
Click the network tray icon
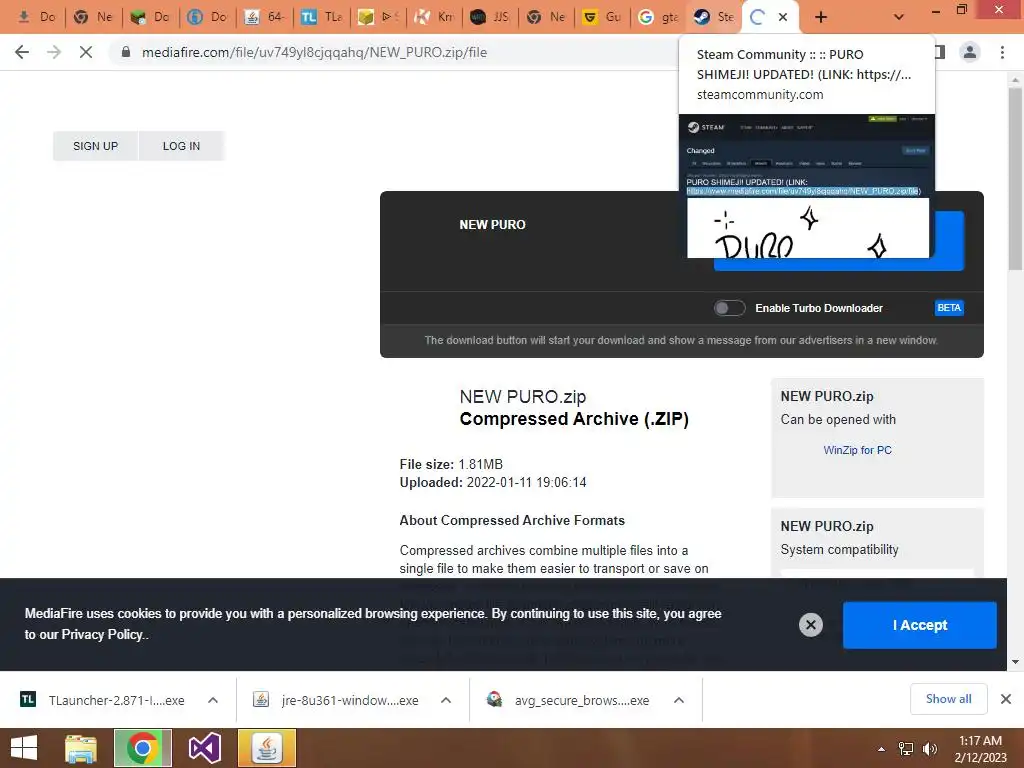pyautogui.click(x=906, y=749)
